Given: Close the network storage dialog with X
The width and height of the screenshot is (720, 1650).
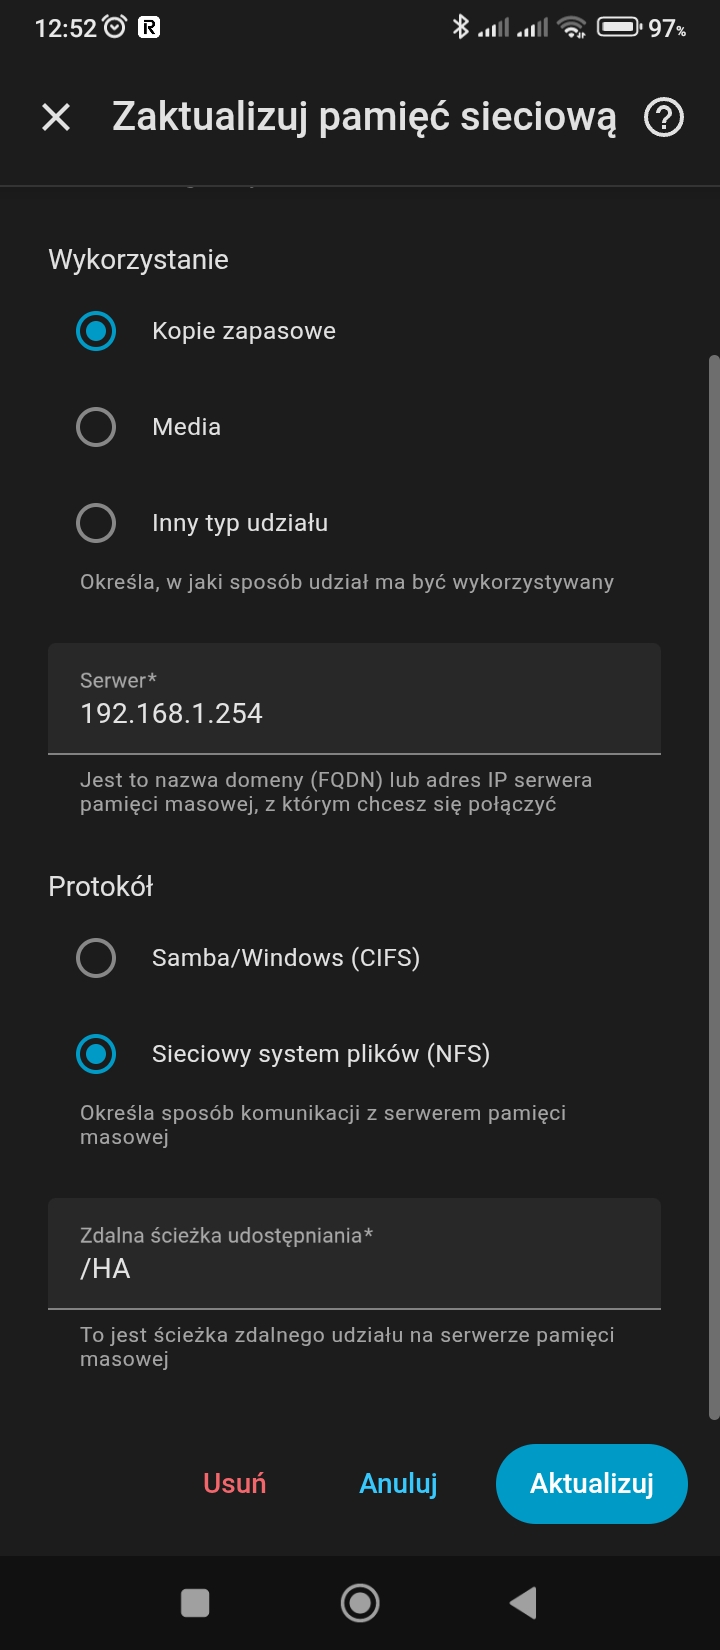Looking at the screenshot, I should pyautogui.click(x=56, y=118).
